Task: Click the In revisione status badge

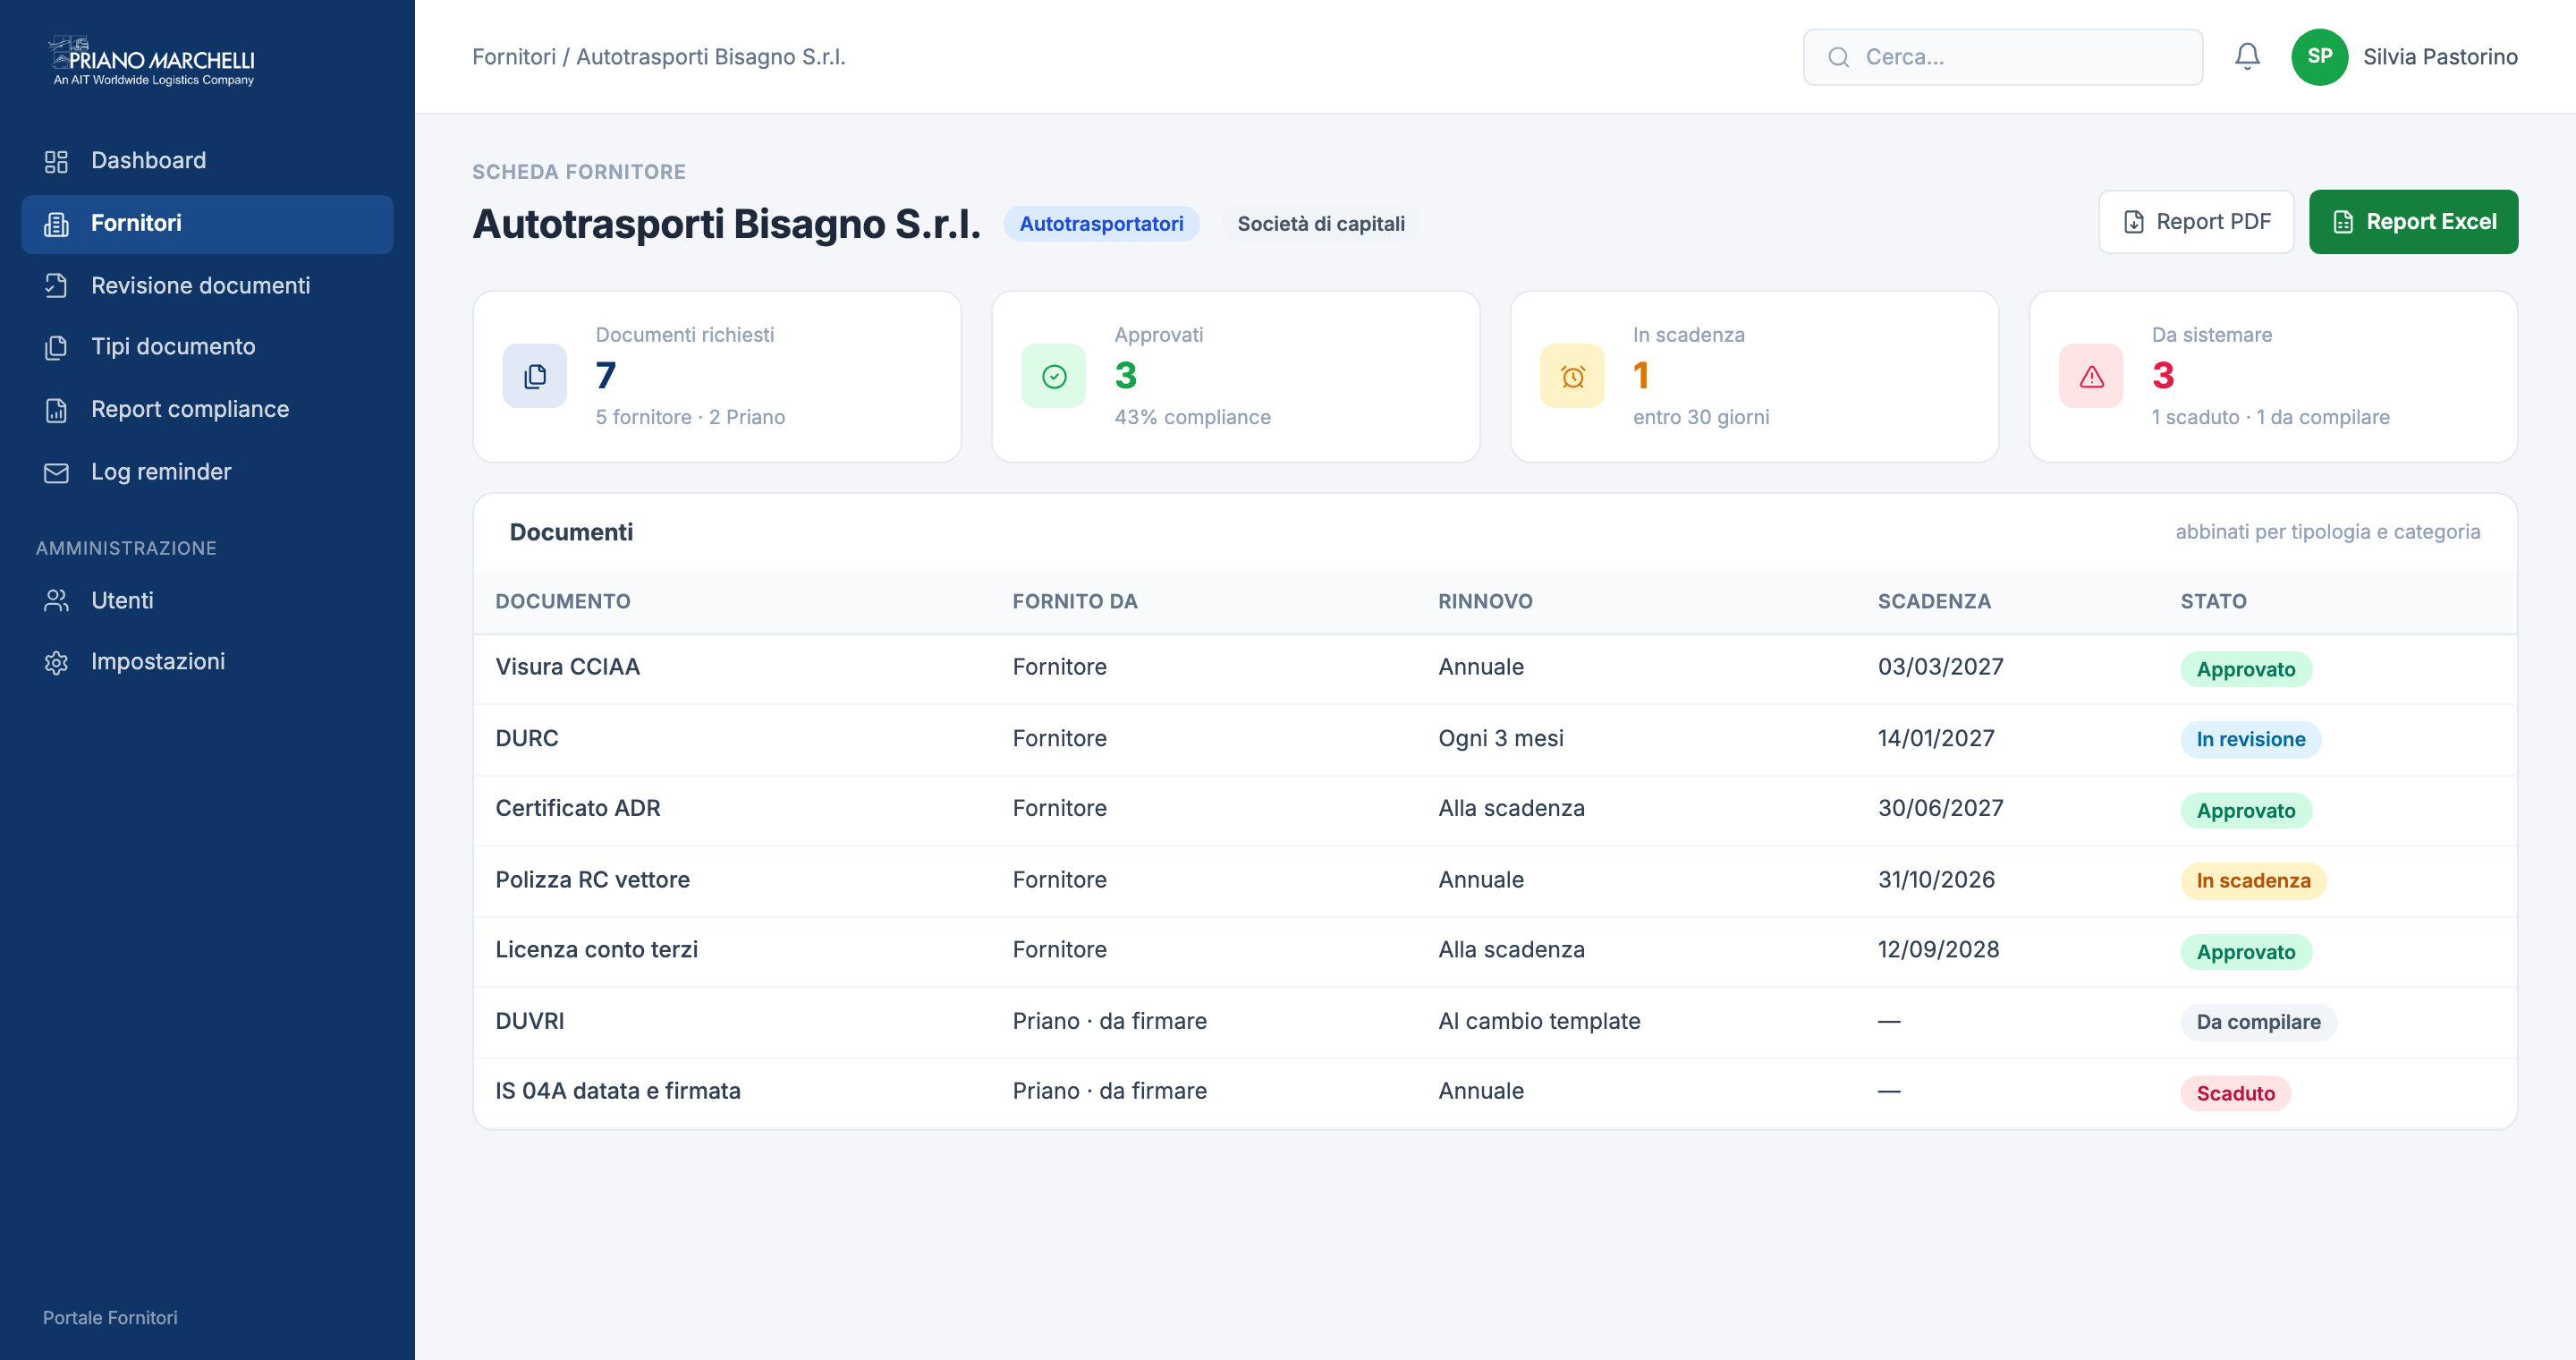Action: tap(2250, 740)
